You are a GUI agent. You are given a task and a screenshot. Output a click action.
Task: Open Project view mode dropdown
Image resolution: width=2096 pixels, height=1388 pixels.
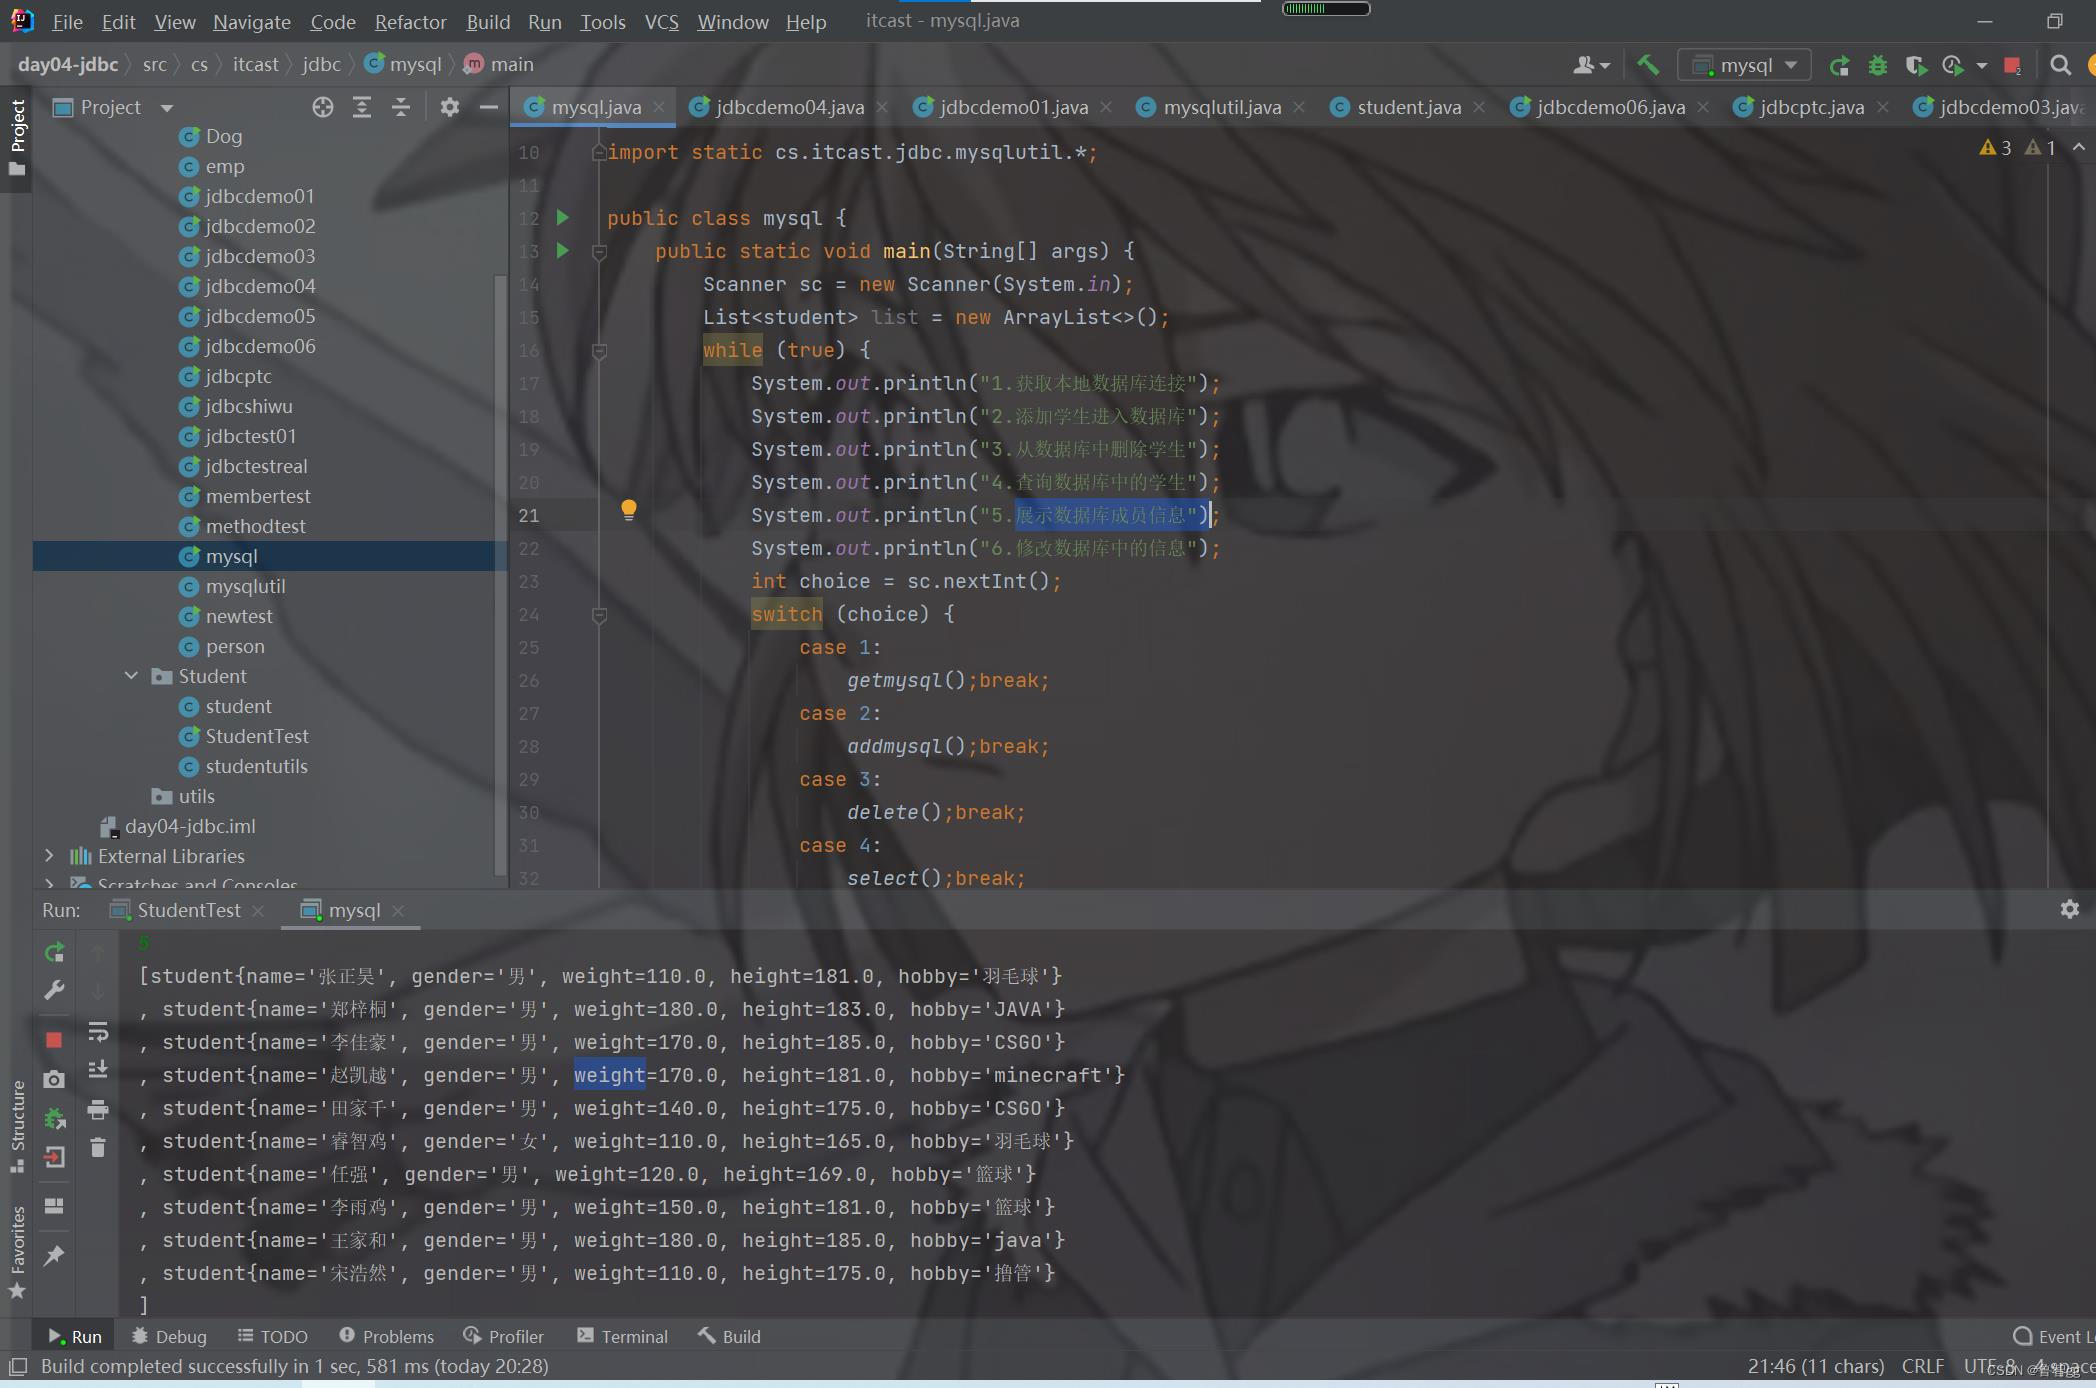(x=167, y=108)
